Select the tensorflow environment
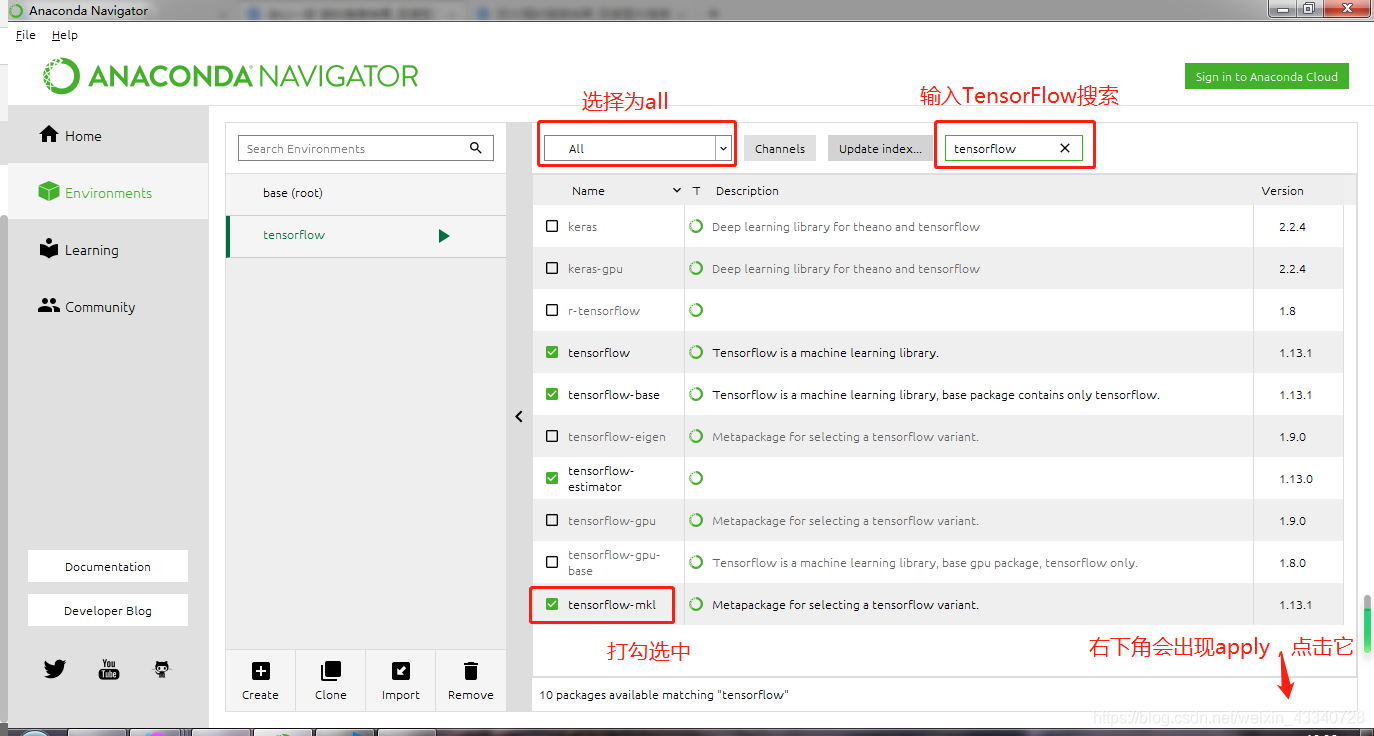 pos(366,236)
